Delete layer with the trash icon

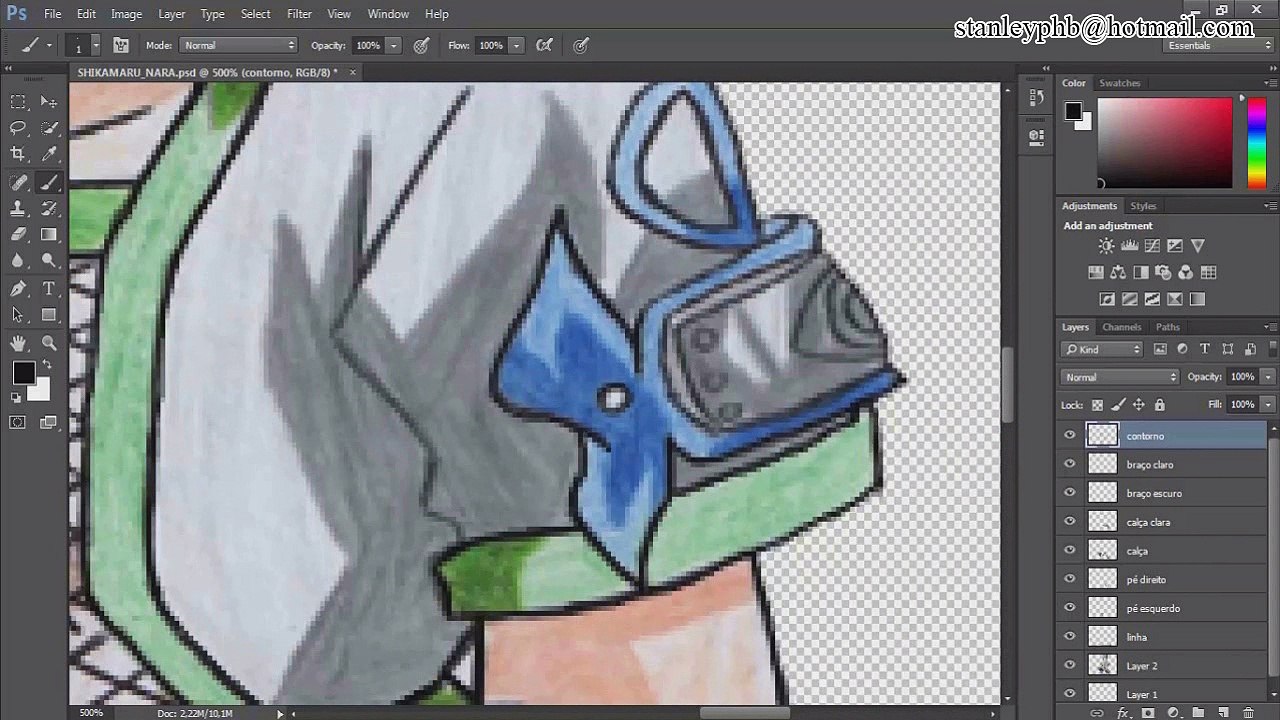[x=1248, y=713]
